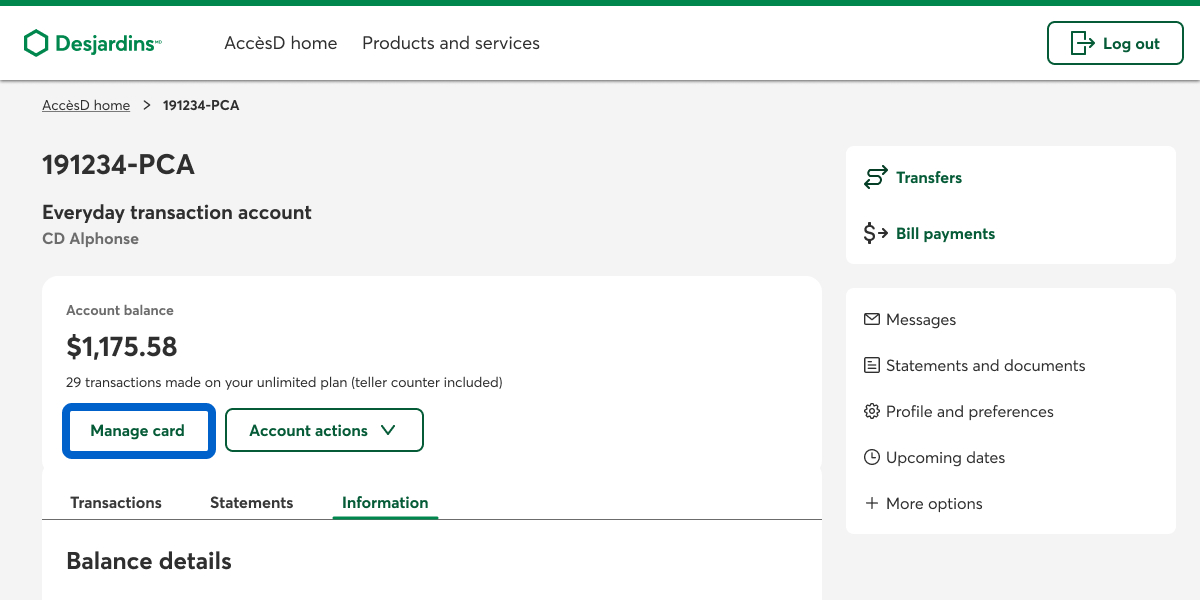The image size is (1200, 600).
Task: Click the Upcoming dates clock icon
Action: tap(872, 457)
